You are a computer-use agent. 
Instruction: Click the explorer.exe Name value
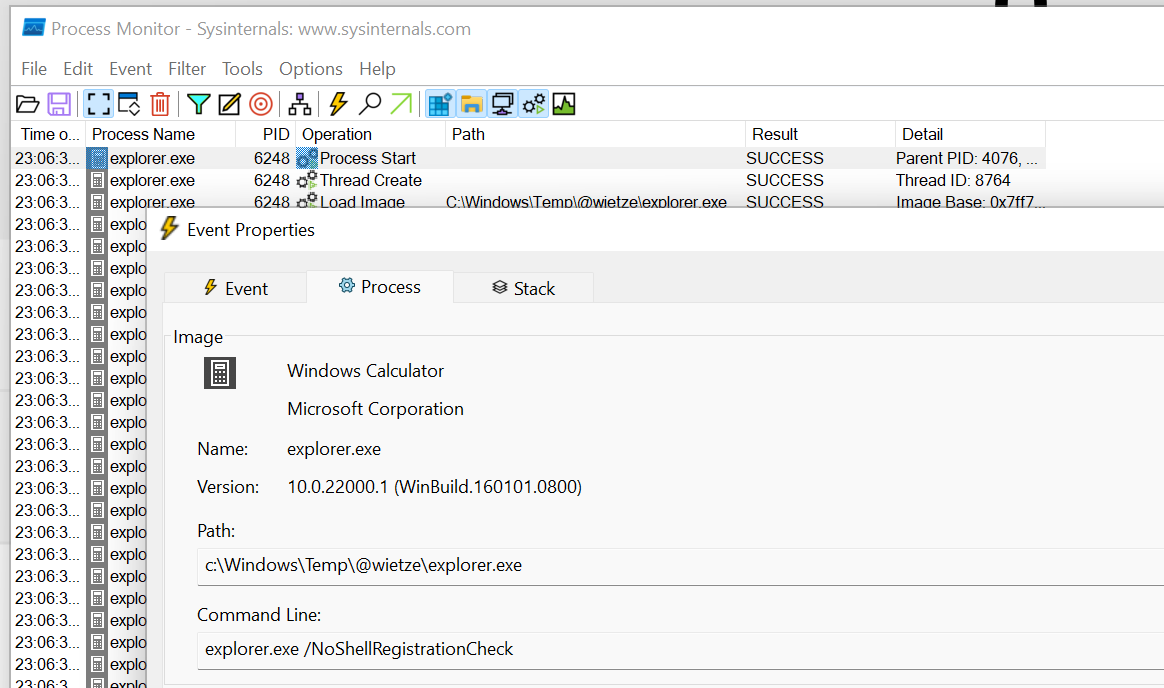pyautogui.click(x=334, y=449)
